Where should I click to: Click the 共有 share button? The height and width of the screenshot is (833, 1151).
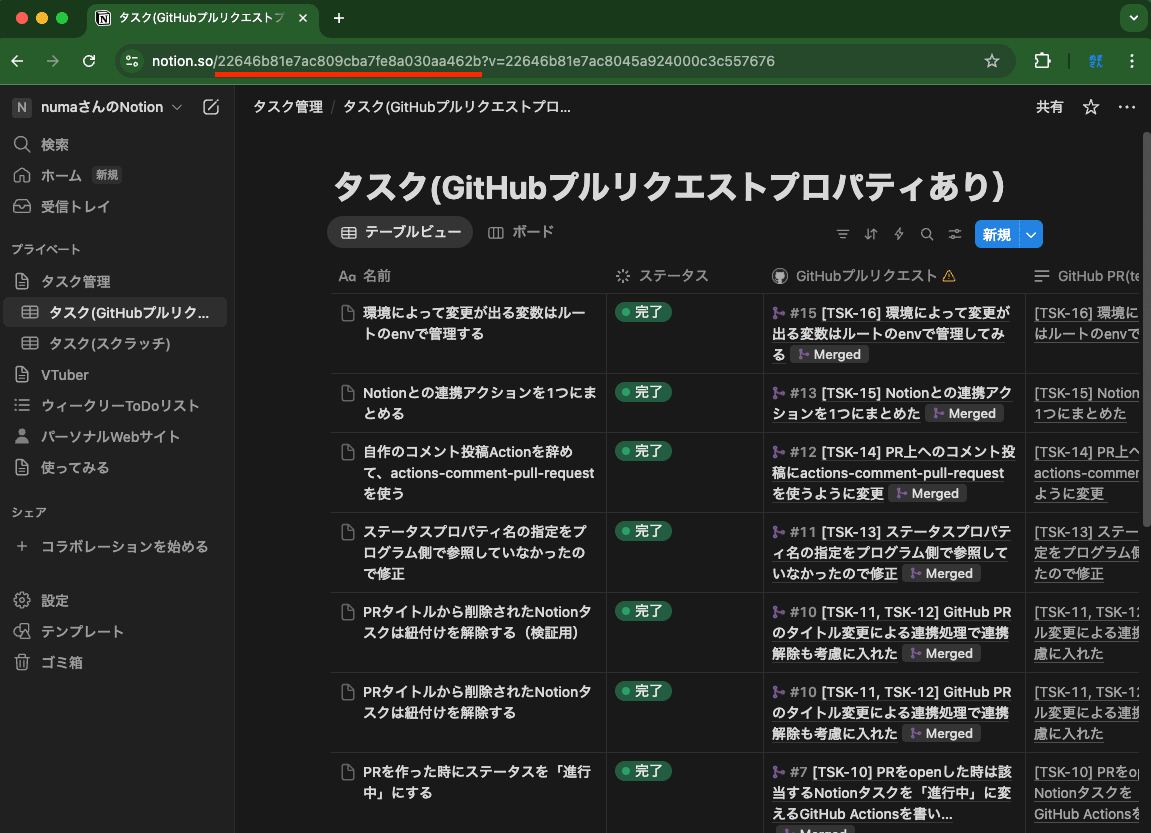tap(1049, 107)
